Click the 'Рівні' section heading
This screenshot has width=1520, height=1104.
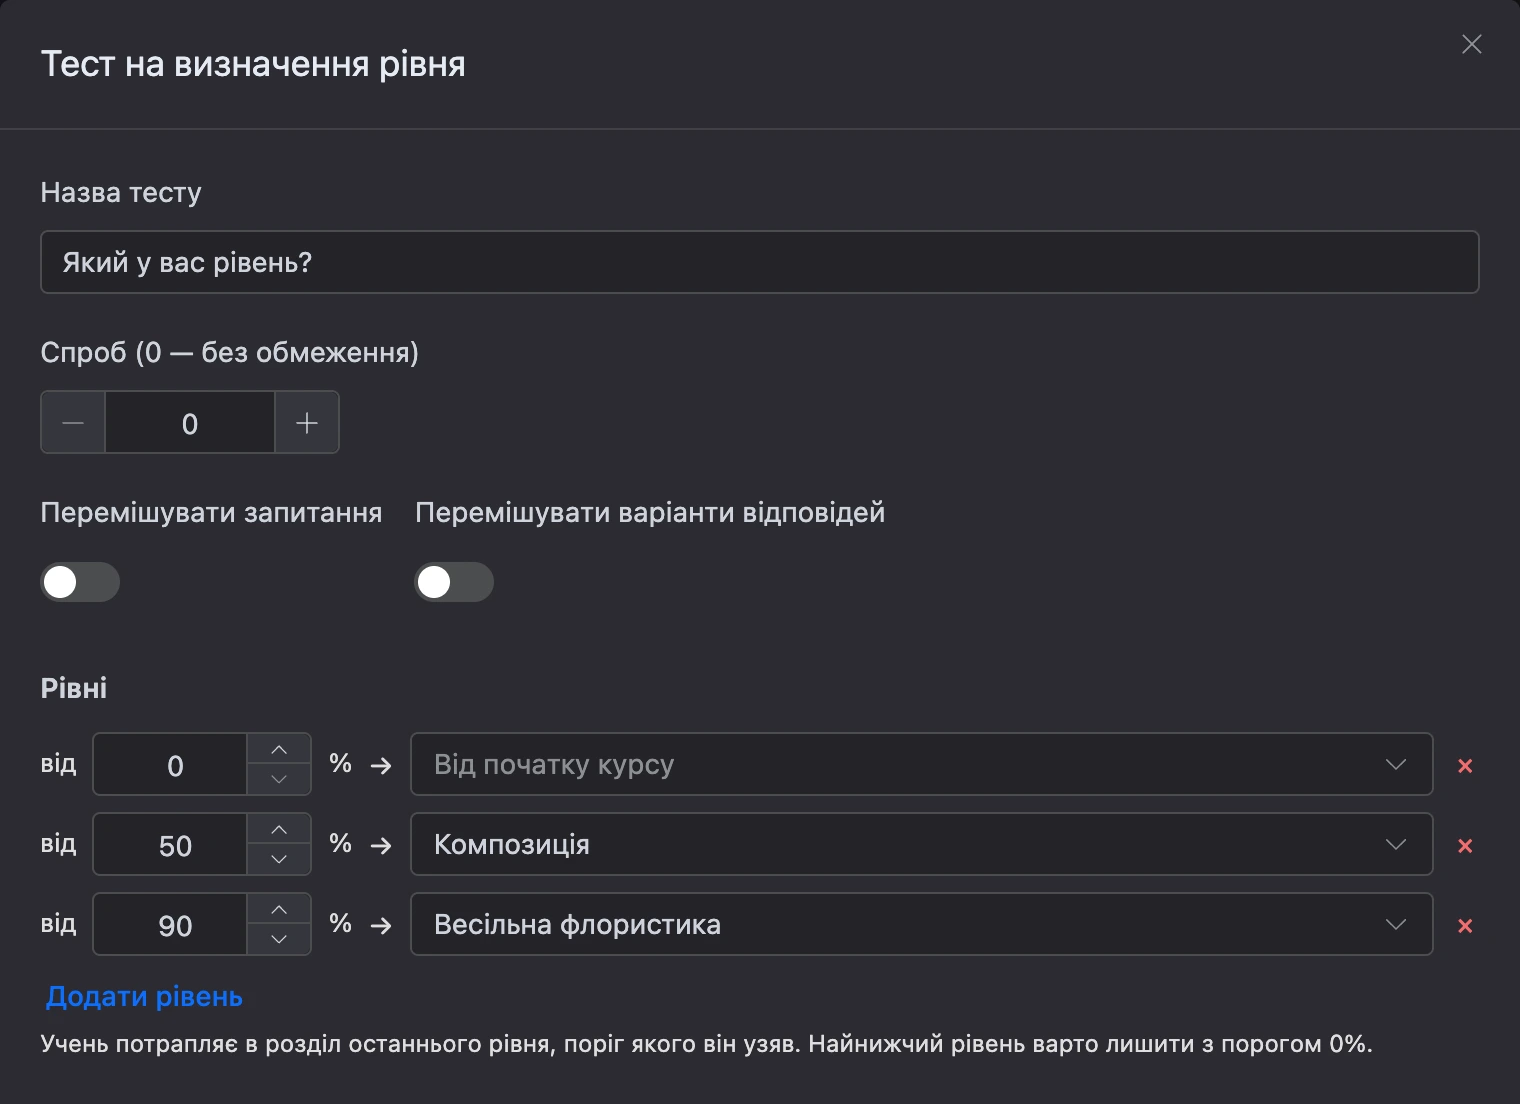pyautogui.click(x=74, y=688)
